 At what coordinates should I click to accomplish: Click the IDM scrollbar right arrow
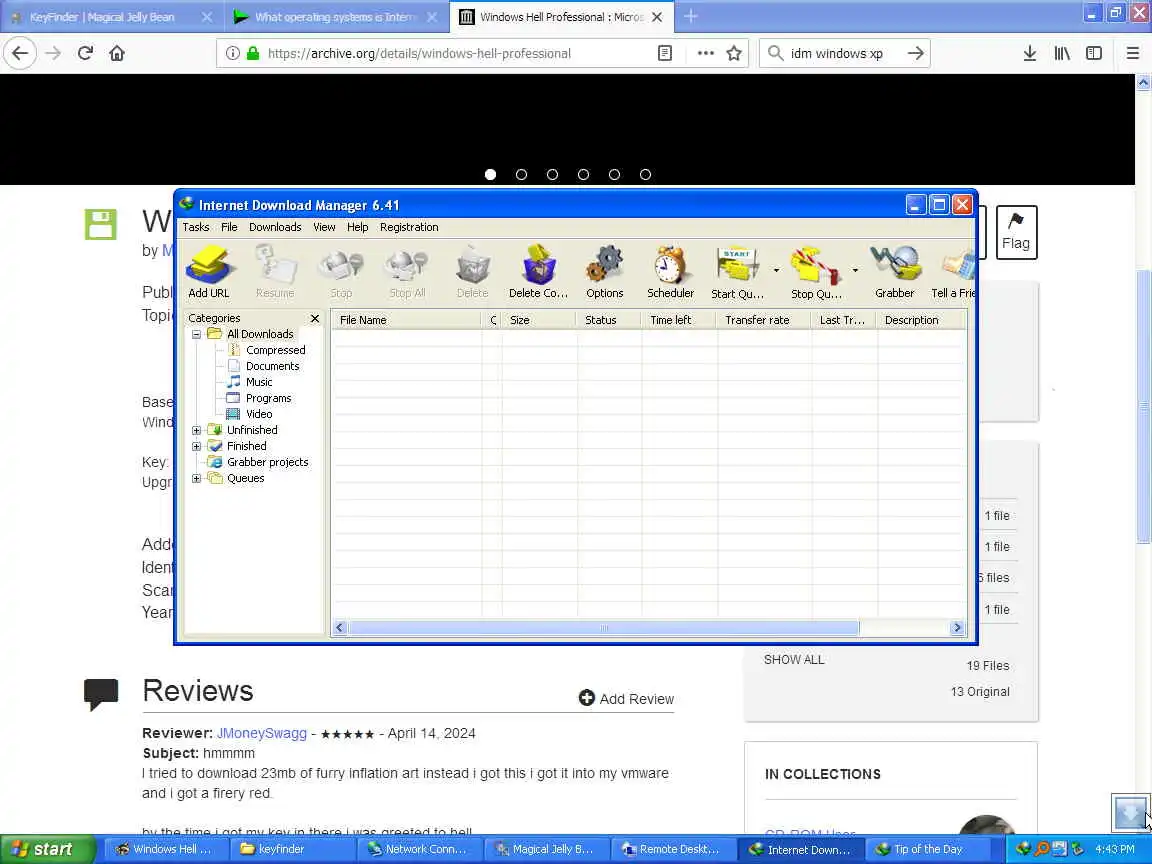click(x=957, y=628)
